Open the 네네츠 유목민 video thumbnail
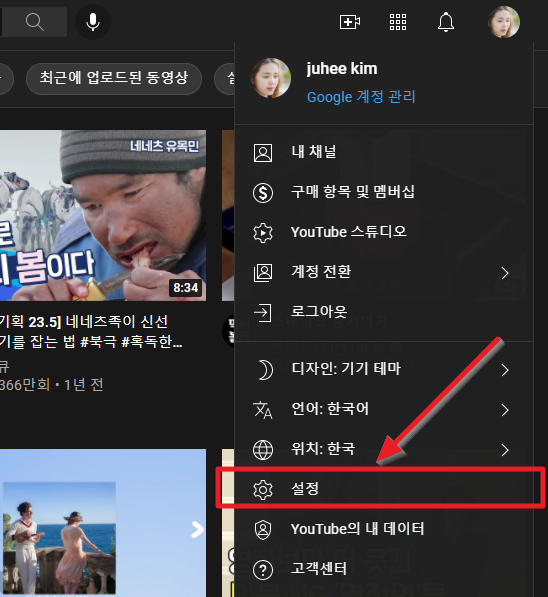 point(103,215)
